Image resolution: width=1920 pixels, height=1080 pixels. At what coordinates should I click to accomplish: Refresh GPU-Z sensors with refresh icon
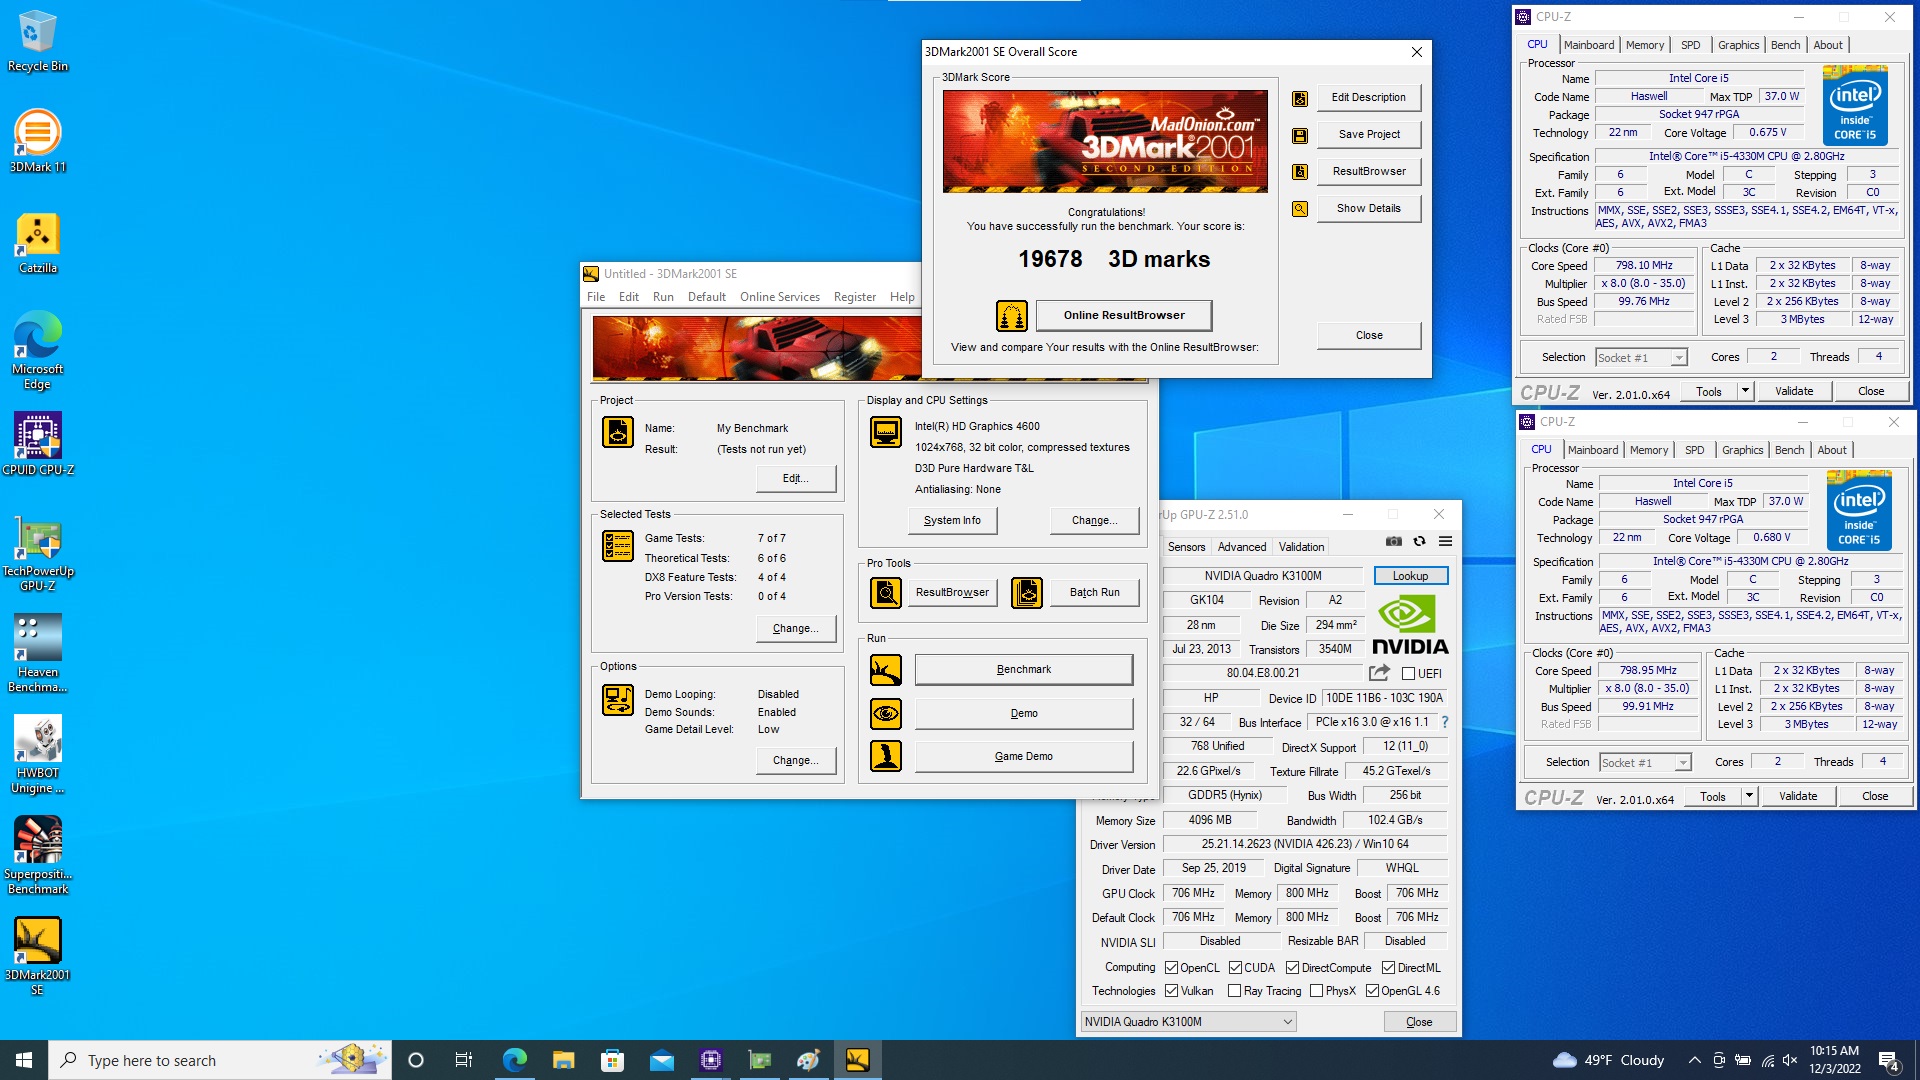(1419, 541)
